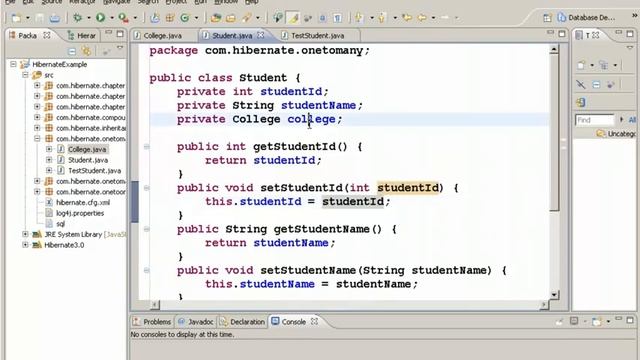
Task: Launch Debug with the green bug icon
Action: [x=77, y=18]
